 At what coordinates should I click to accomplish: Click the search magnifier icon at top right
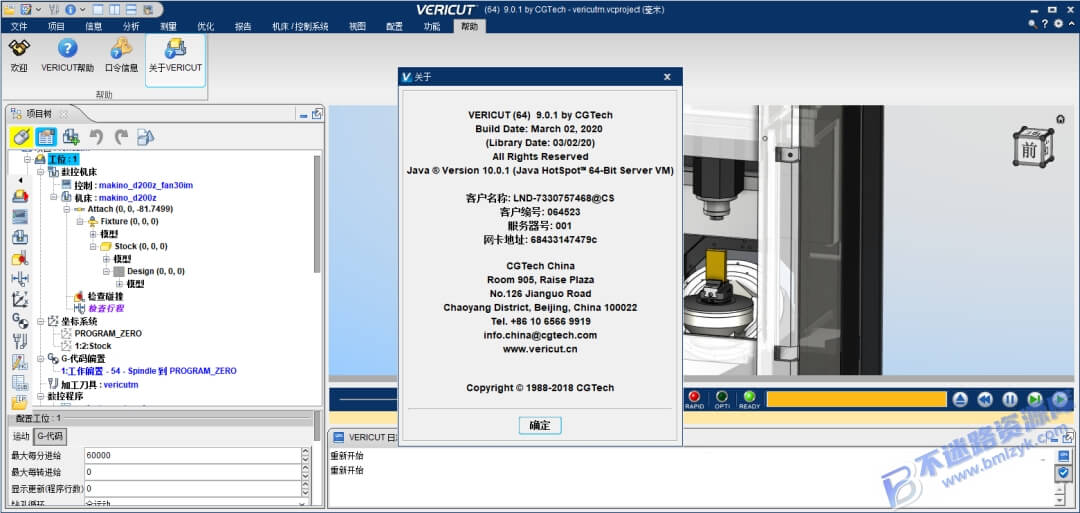[1032, 24]
